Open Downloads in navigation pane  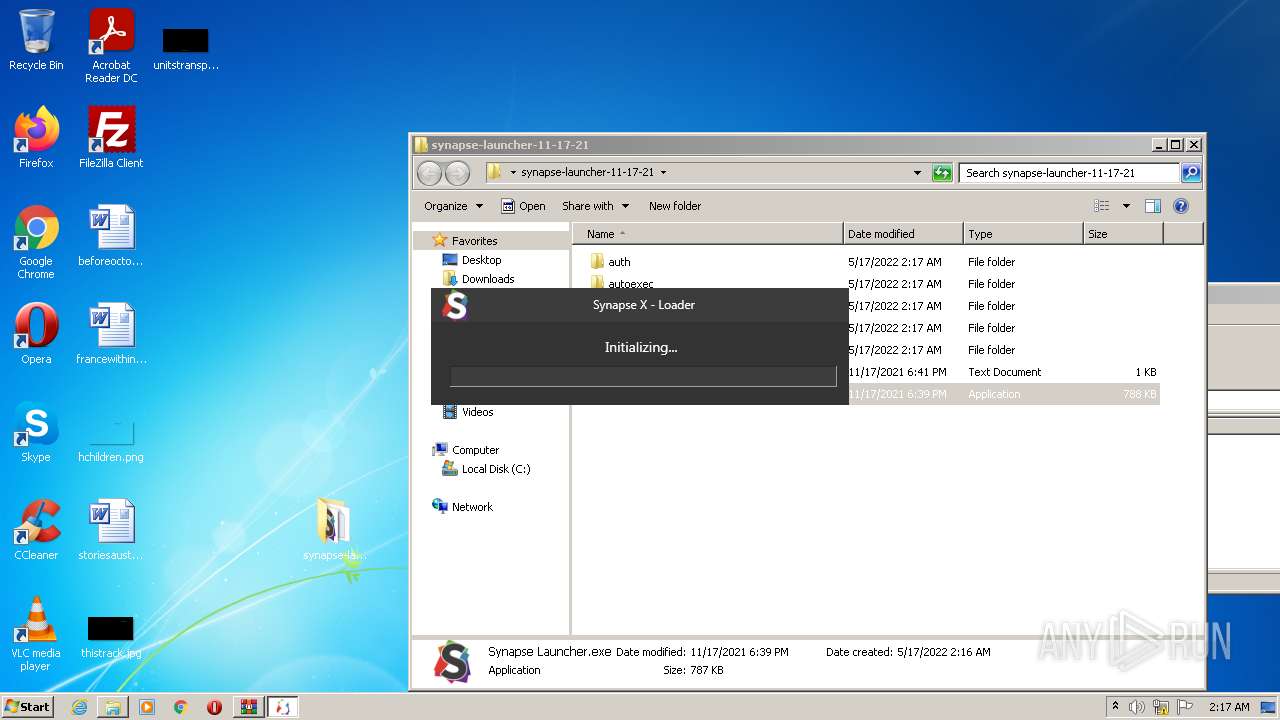(488, 279)
